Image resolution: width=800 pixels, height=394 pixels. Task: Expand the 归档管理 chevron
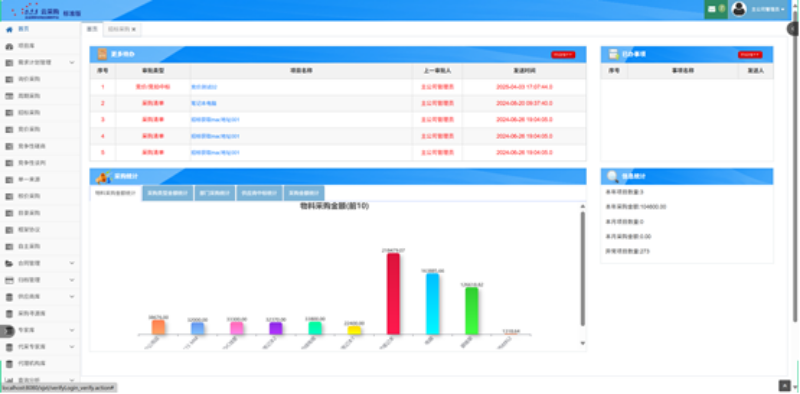(72, 280)
